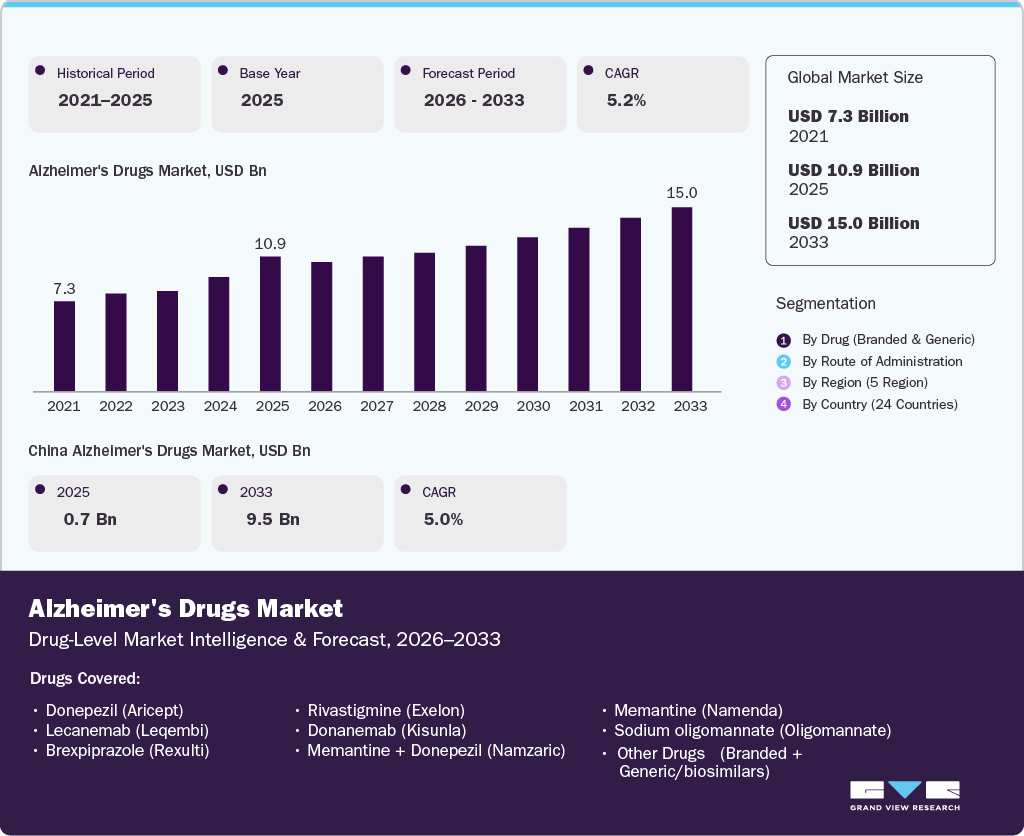The width and height of the screenshot is (1024, 836).
Task: Click the Grand View Research logo
Action: tap(904, 796)
